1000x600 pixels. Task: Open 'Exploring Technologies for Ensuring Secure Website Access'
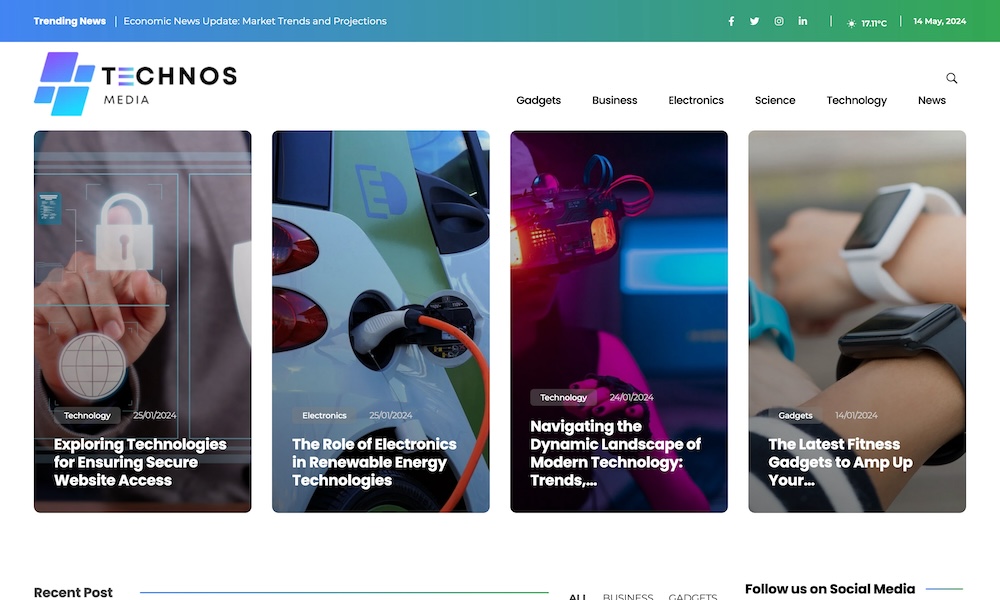(140, 462)
